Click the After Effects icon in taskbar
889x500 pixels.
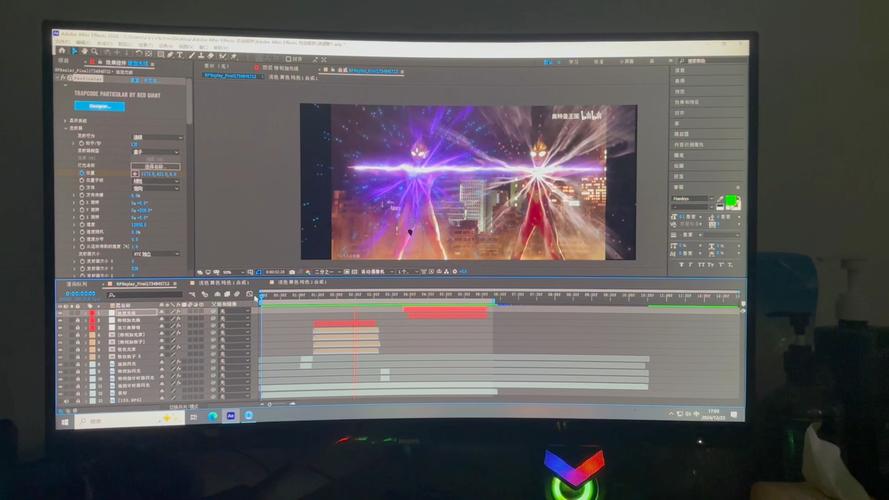[x=231, y=416]
